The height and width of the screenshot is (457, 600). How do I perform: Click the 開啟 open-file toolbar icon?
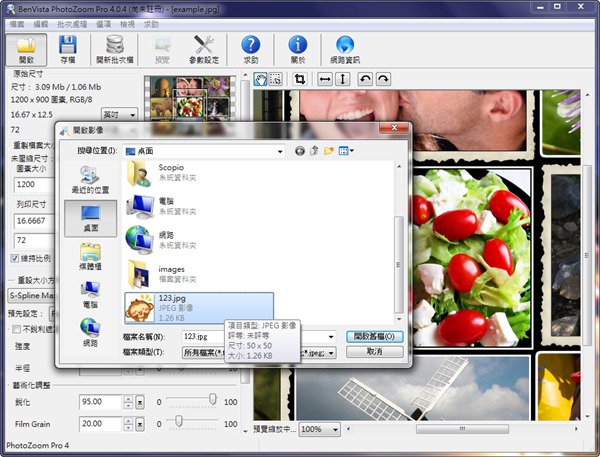26,50
